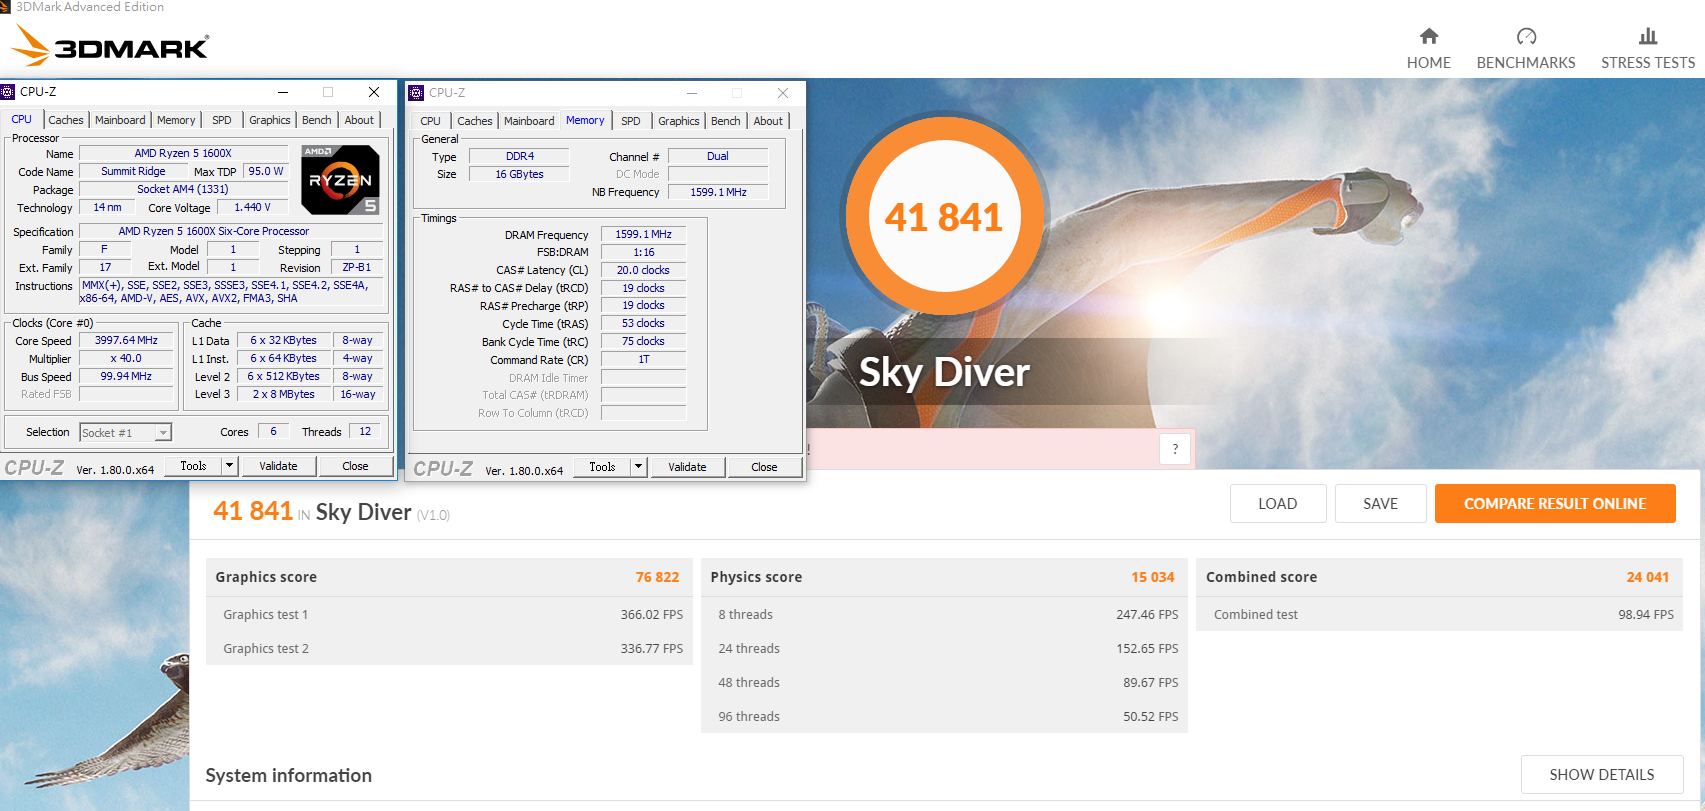Click the 3DMark logo

[x=110, y=46]
